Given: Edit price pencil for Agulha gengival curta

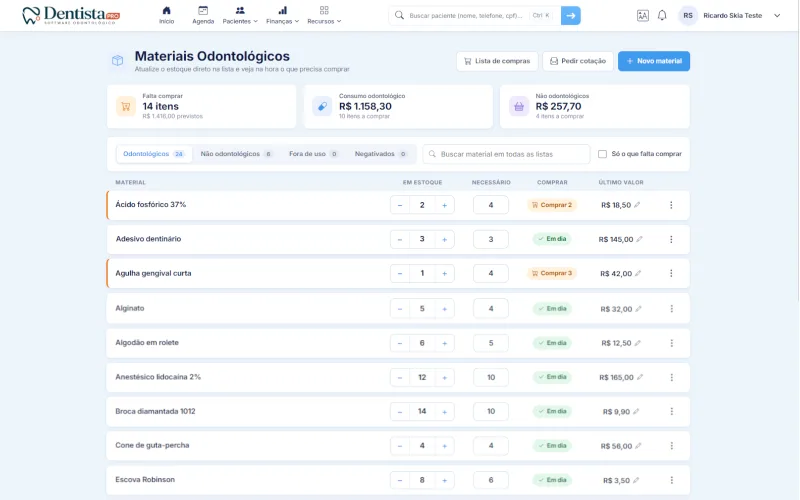Looking at the screenshot, I should point(638,273).
